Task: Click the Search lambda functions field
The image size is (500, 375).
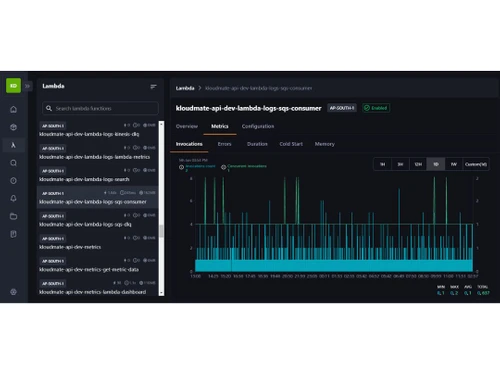Action: click(100, 108)
